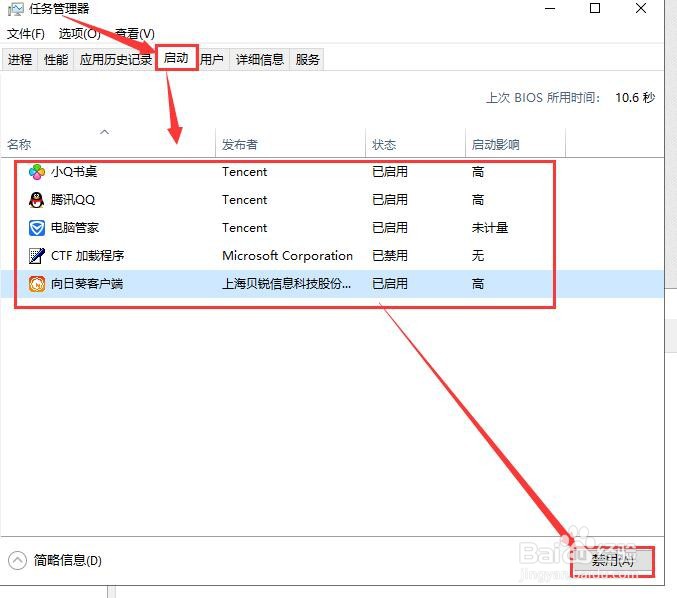Click Microsoft Corporation publisher cell
677x598 pixels.
pyautogui.click(x=288, y=256)
